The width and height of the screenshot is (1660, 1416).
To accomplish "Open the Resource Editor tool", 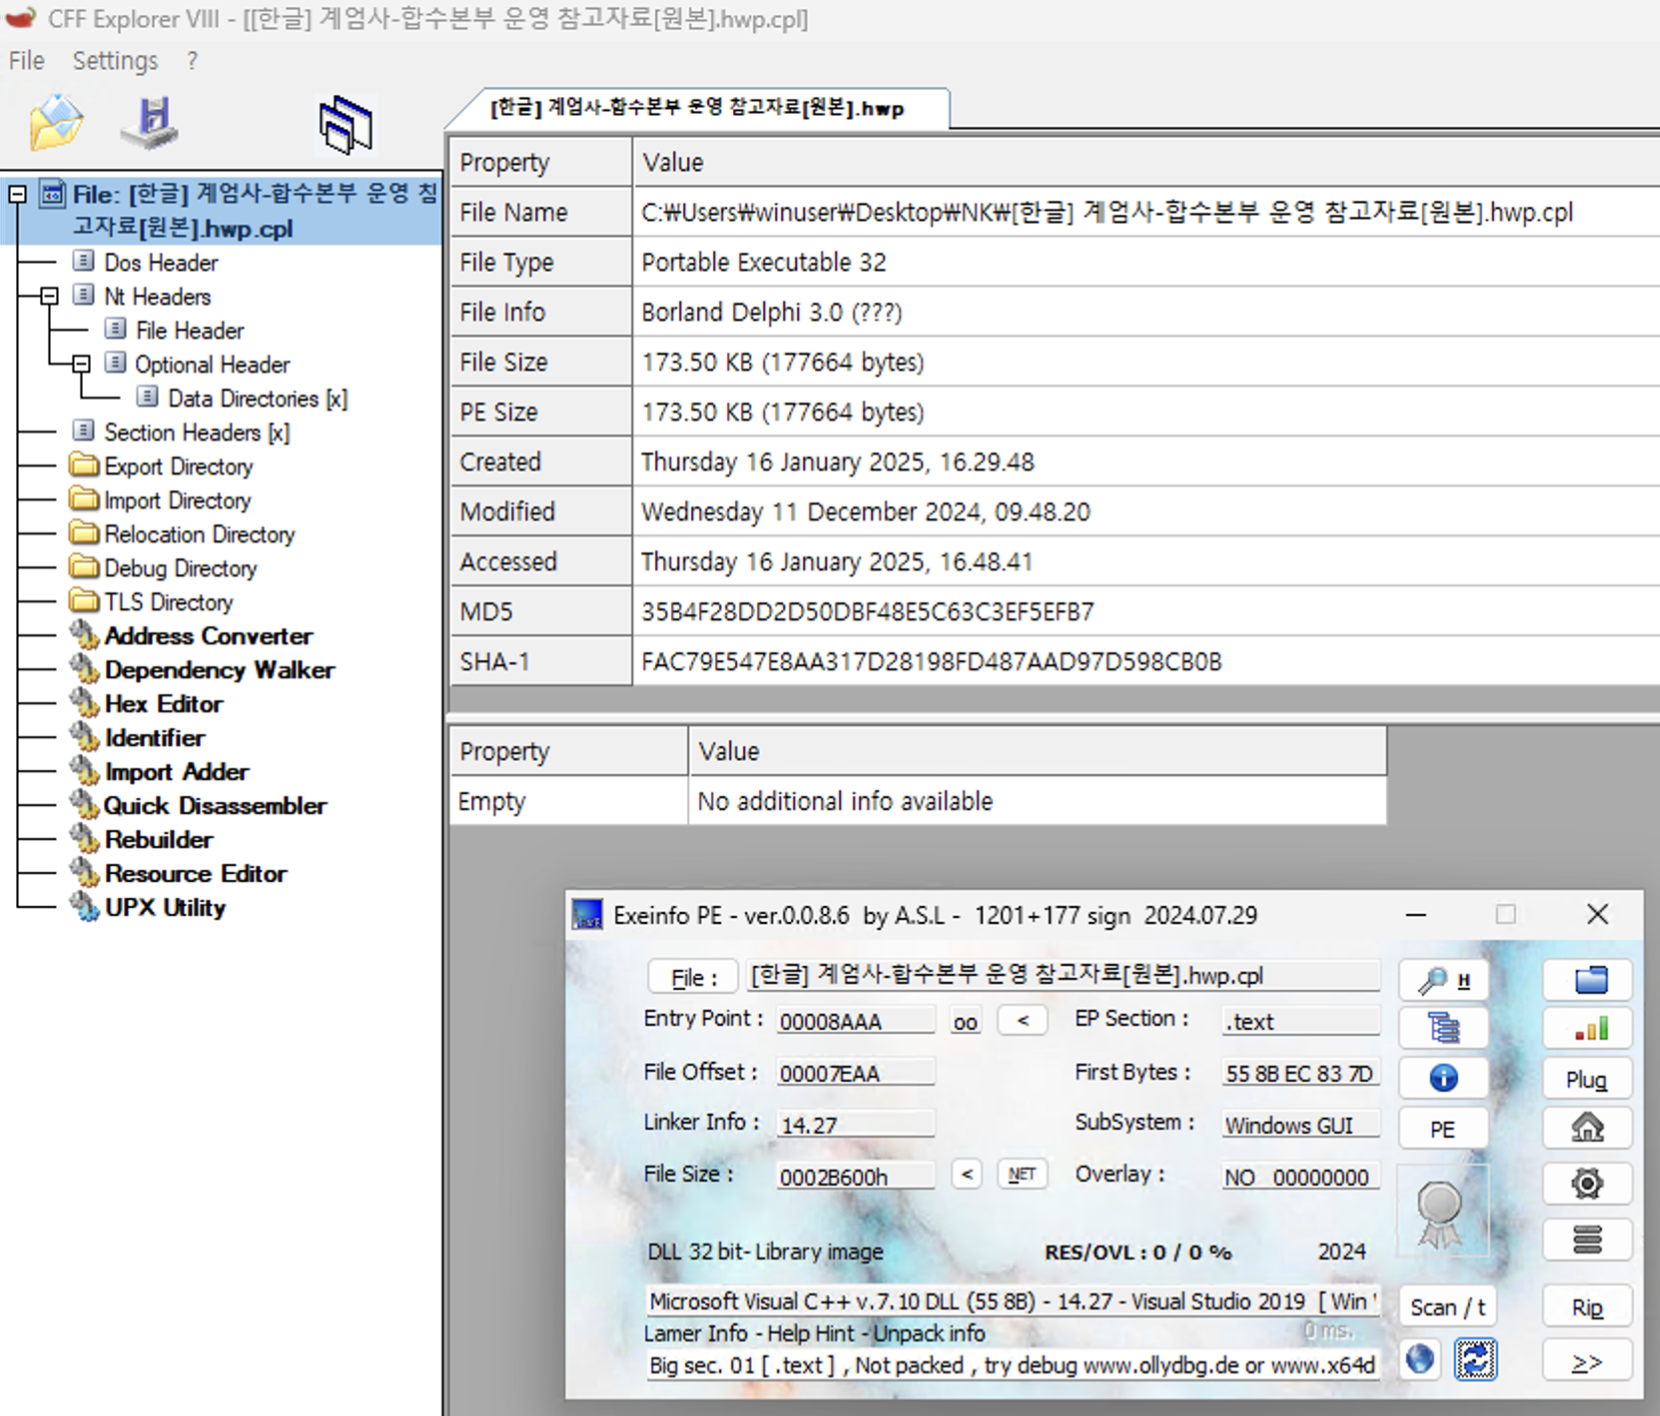I will click(195, 874).
